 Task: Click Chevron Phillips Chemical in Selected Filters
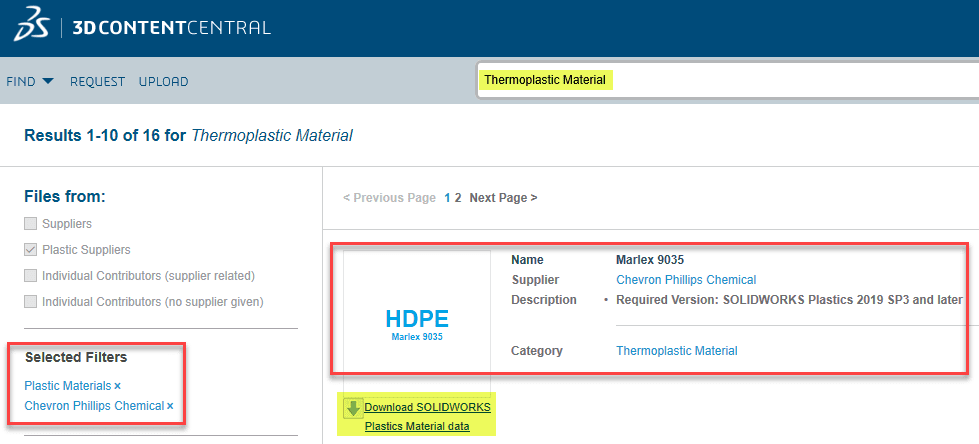[94, 406]
